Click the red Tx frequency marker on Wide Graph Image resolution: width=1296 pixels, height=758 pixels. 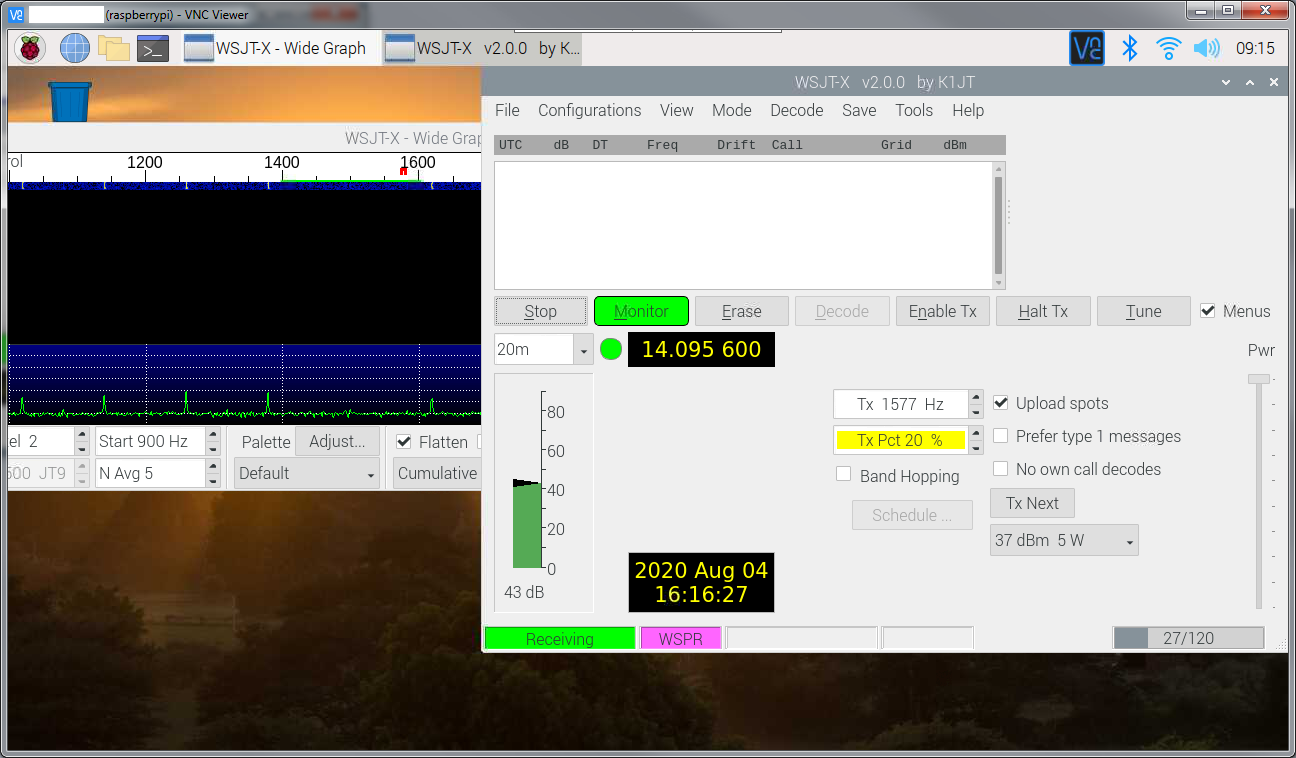(403, 172)
